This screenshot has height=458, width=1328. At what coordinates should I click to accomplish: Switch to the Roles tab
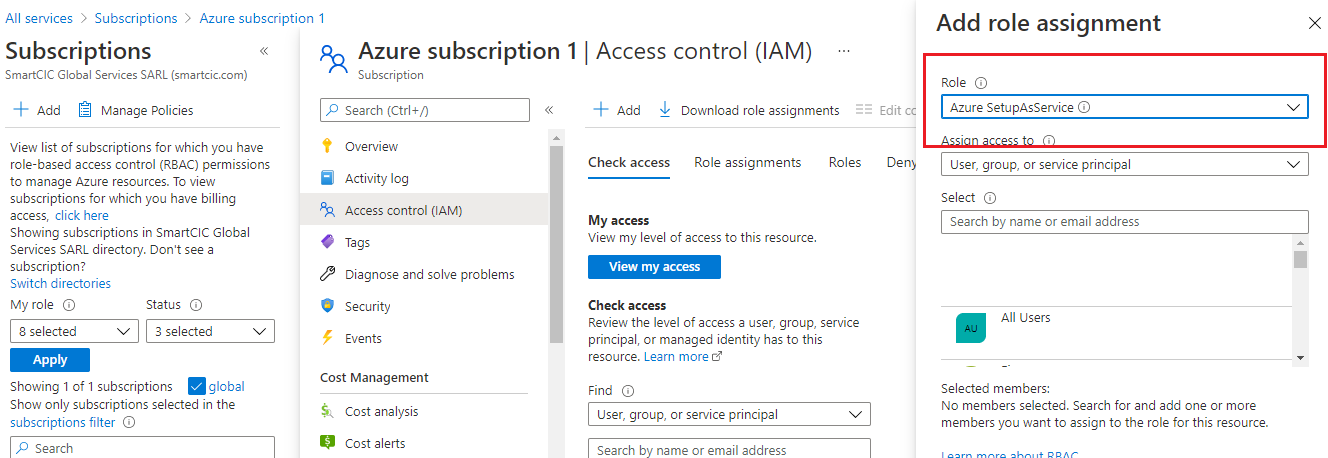click(844, 162)
